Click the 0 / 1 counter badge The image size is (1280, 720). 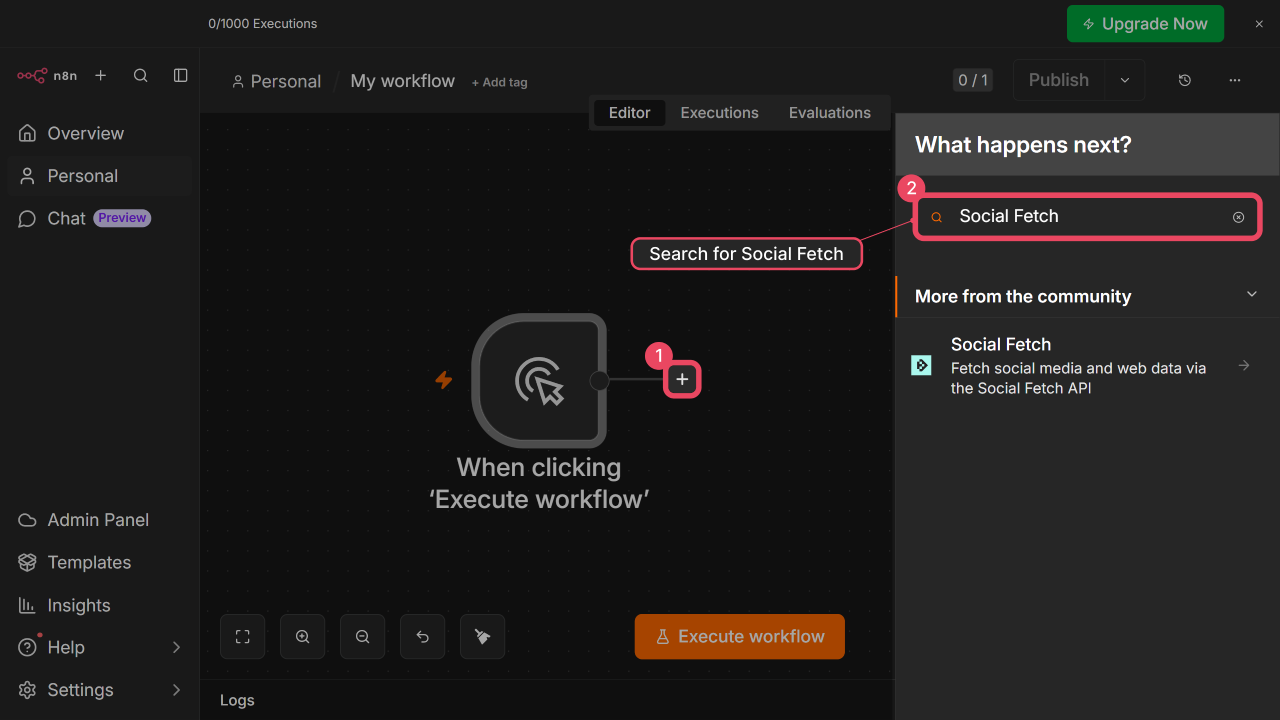(973, 80)
